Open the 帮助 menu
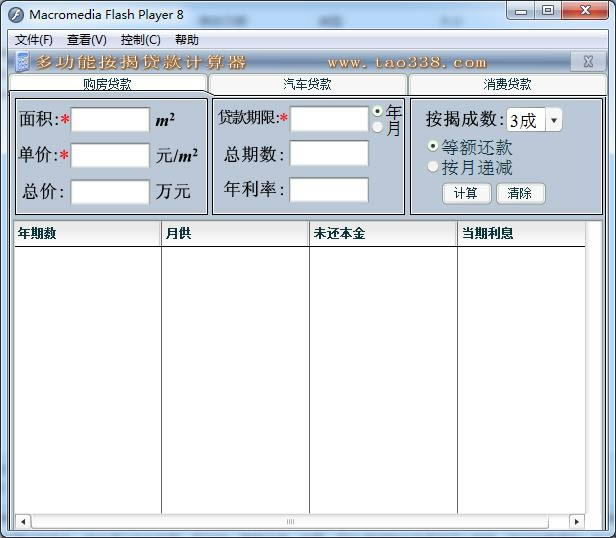This screenshot has height=538, width=616. [187, 40]
